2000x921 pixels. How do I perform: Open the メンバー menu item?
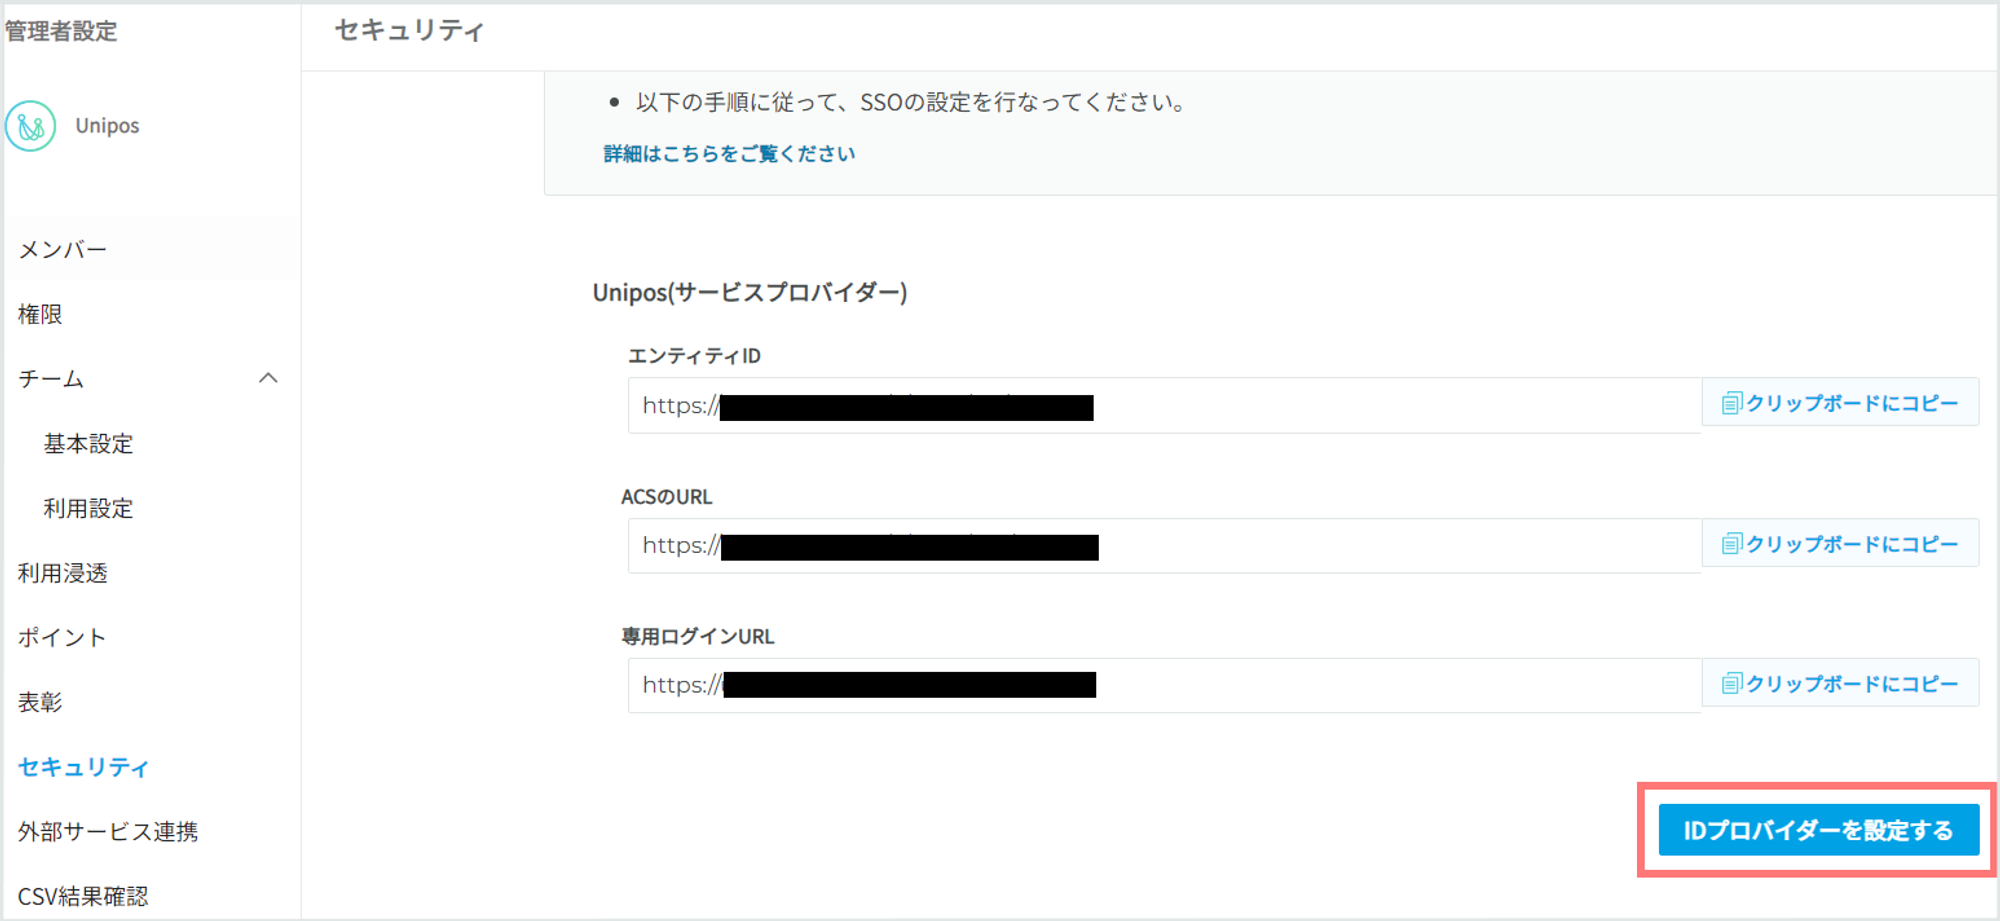click(x=62, y=249)
